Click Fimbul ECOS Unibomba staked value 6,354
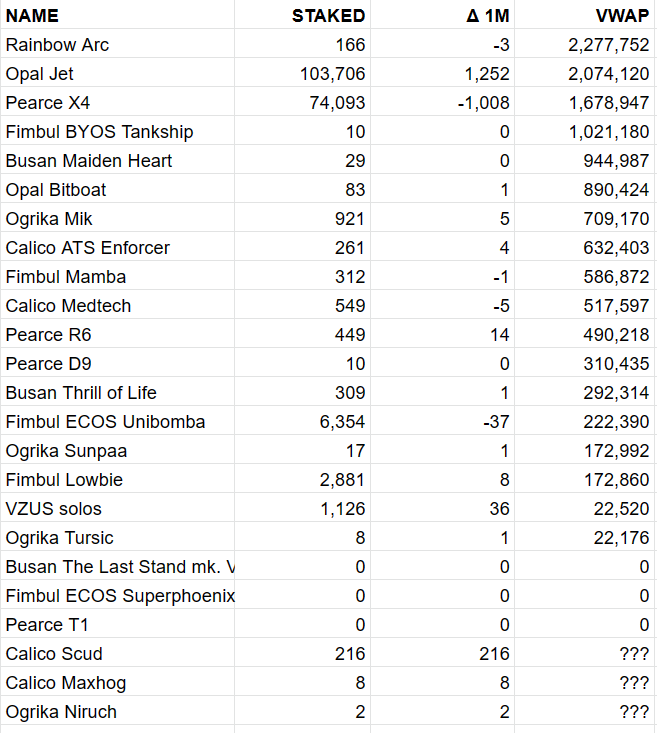Viewport: 657px width, 733px height. point(342,422)
